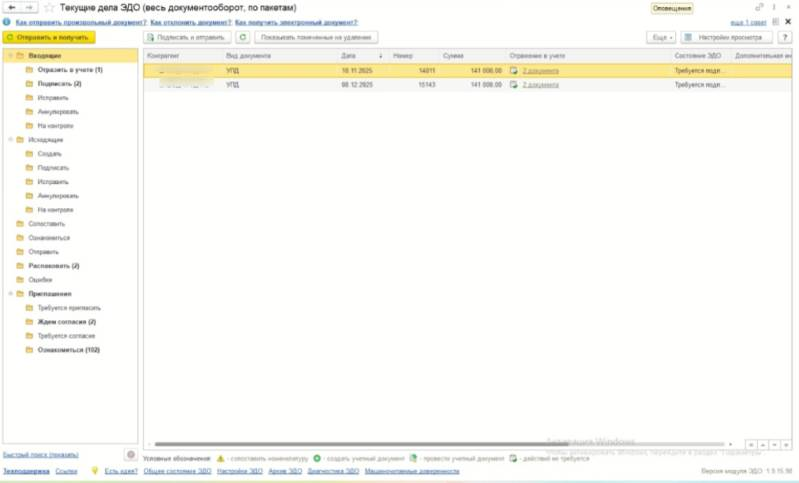Image resolution: width=799 pixels, height=483 pixels.
Task: Select the row with number 15143
Action: point(467,85)
